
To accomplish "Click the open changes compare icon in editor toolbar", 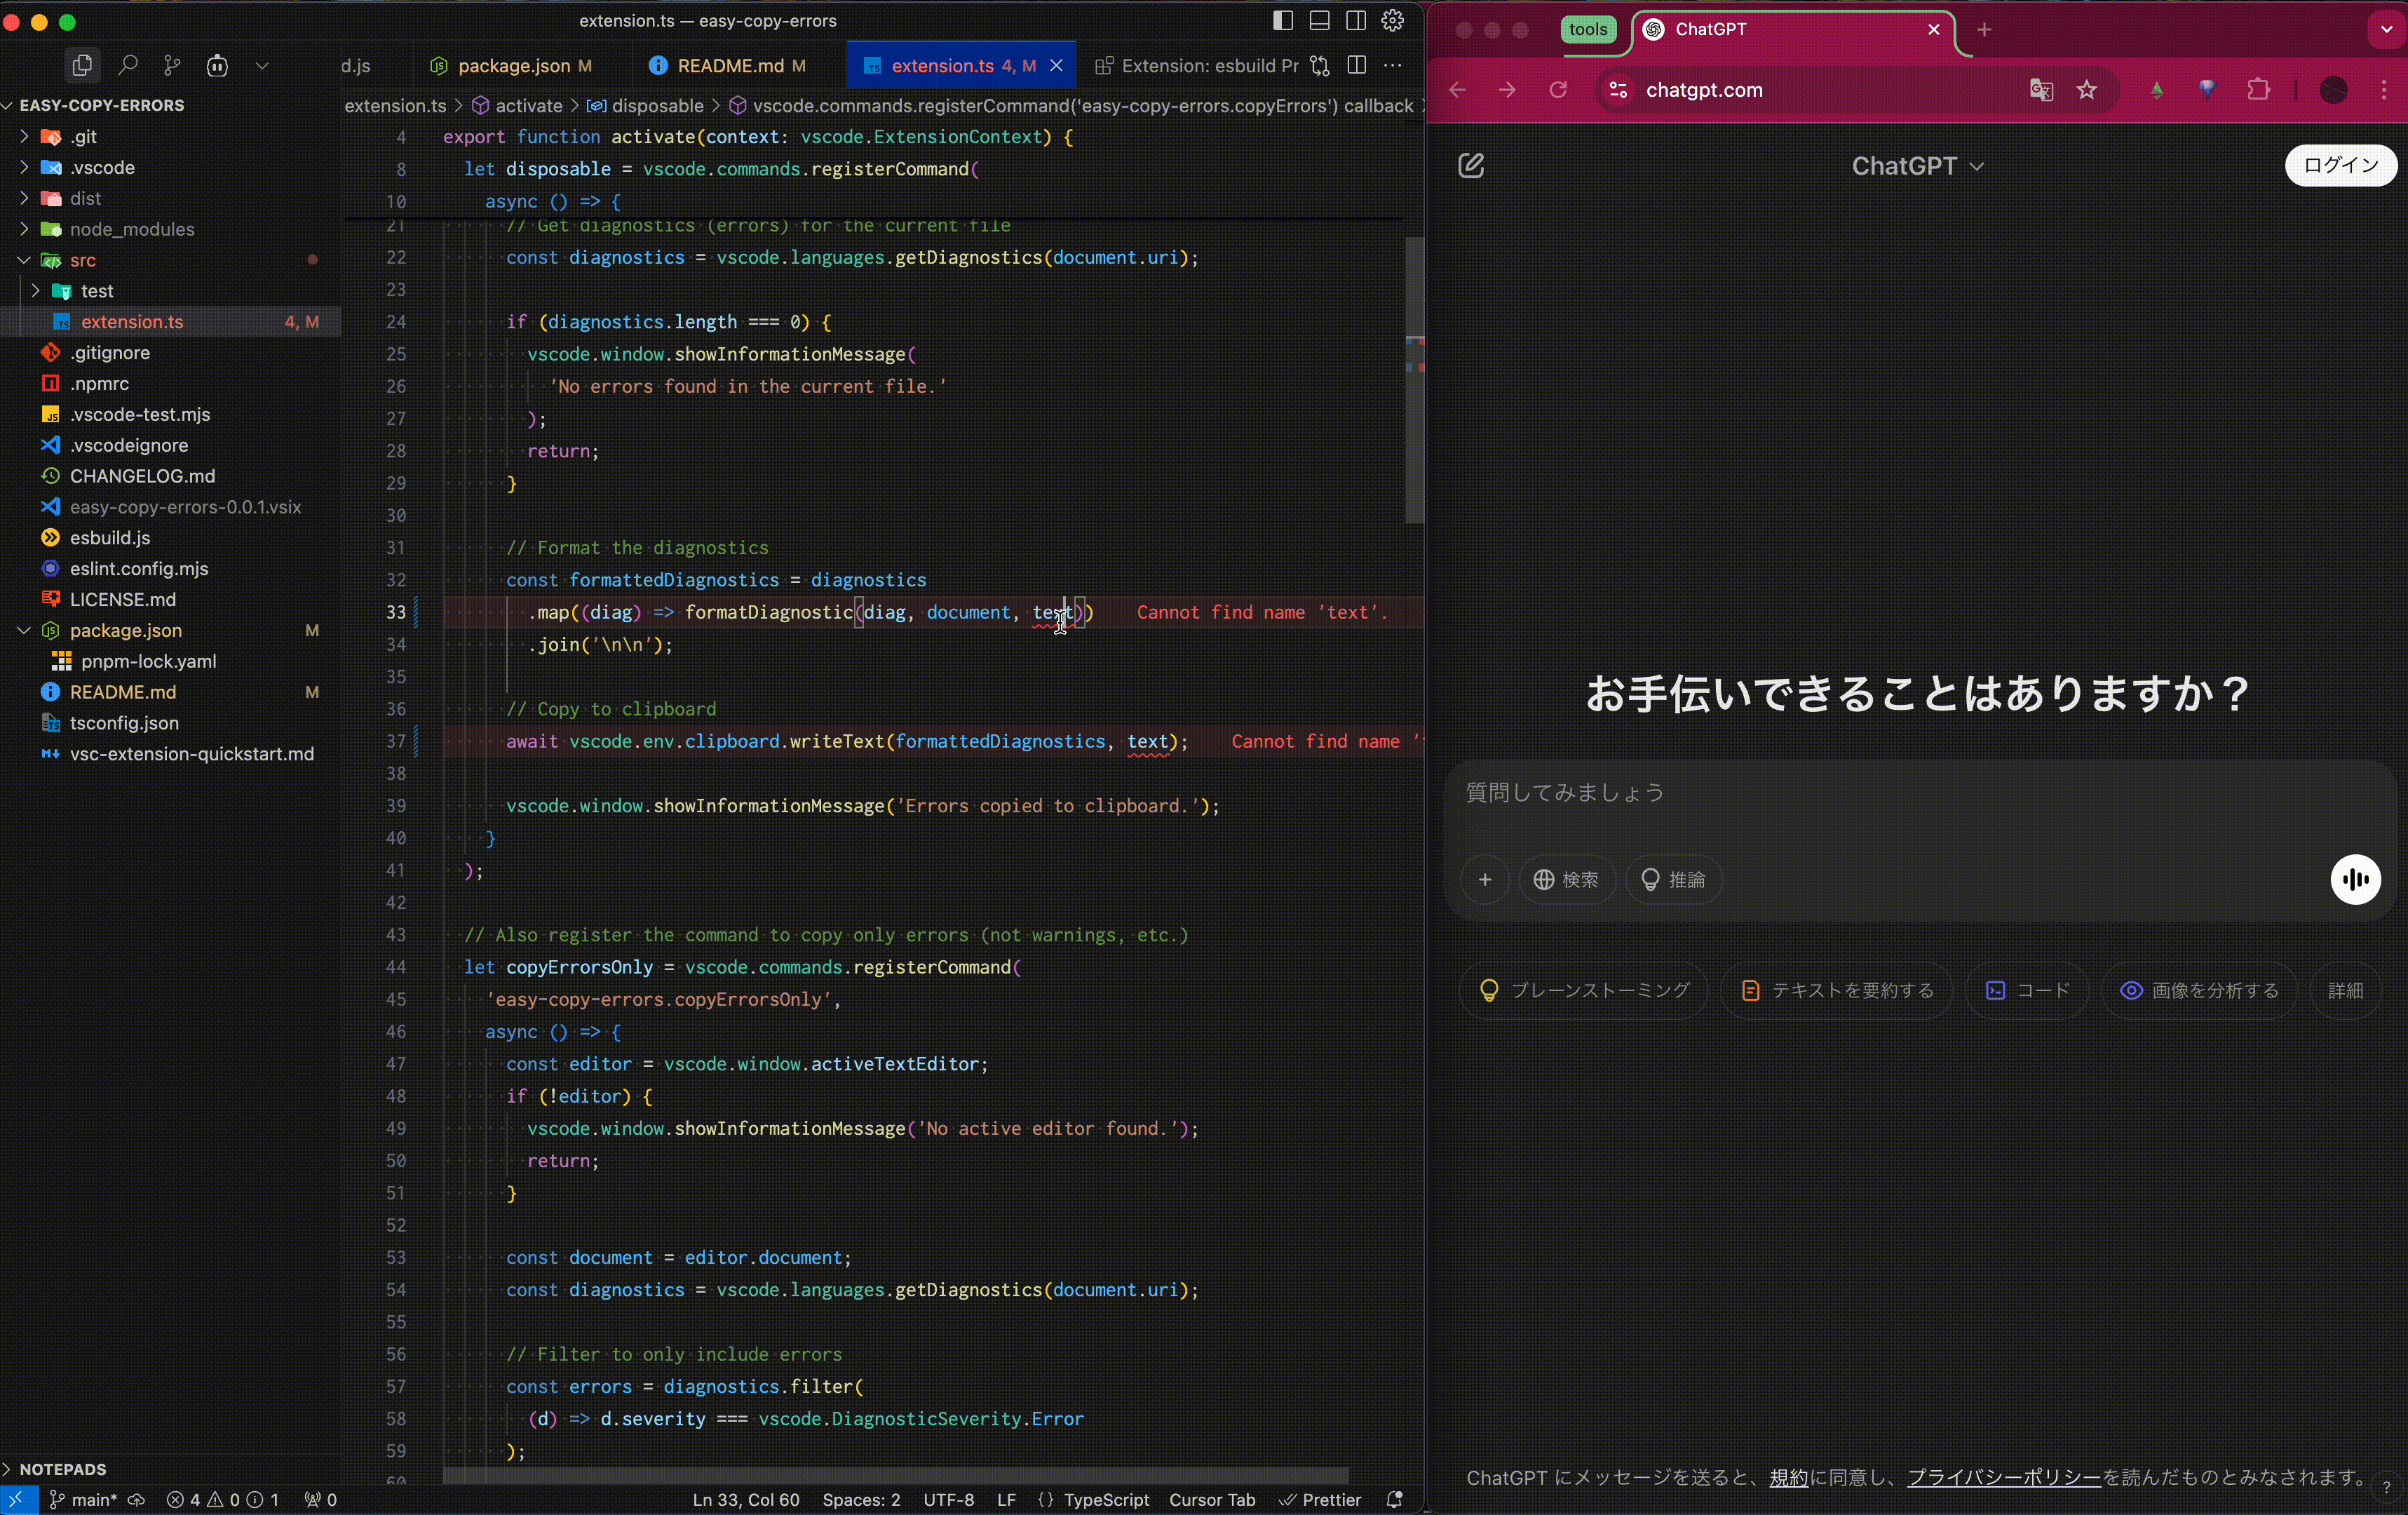I will [1320, 66].
